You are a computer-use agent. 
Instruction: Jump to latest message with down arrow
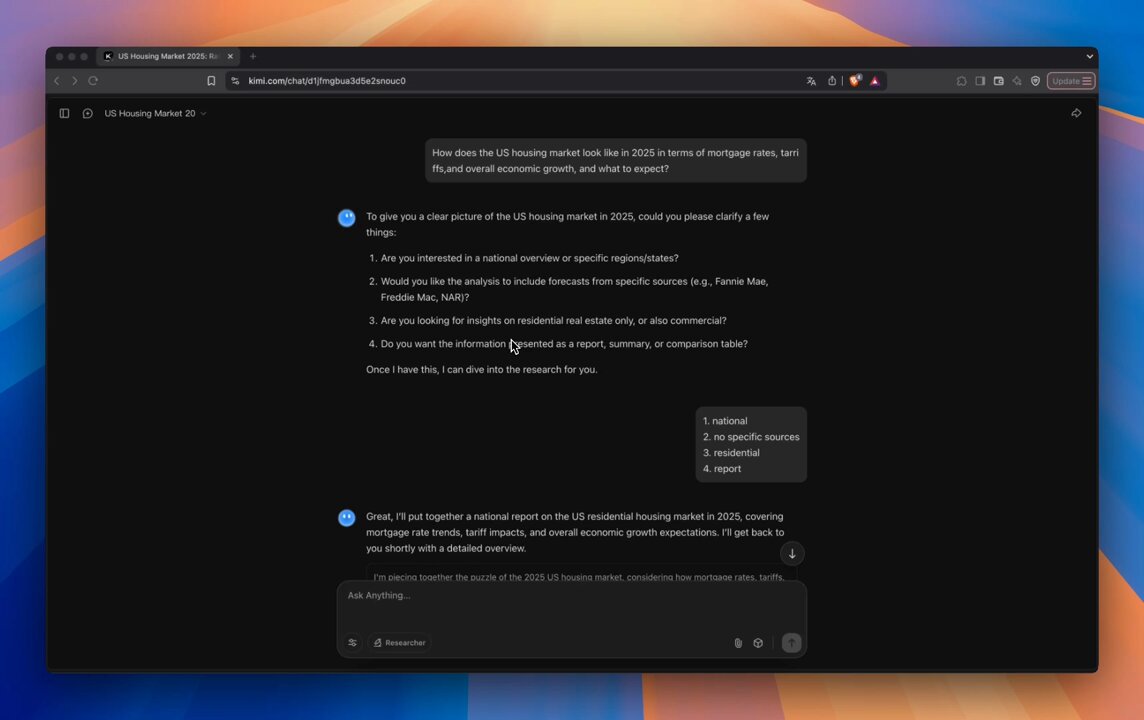pos(792,554)
